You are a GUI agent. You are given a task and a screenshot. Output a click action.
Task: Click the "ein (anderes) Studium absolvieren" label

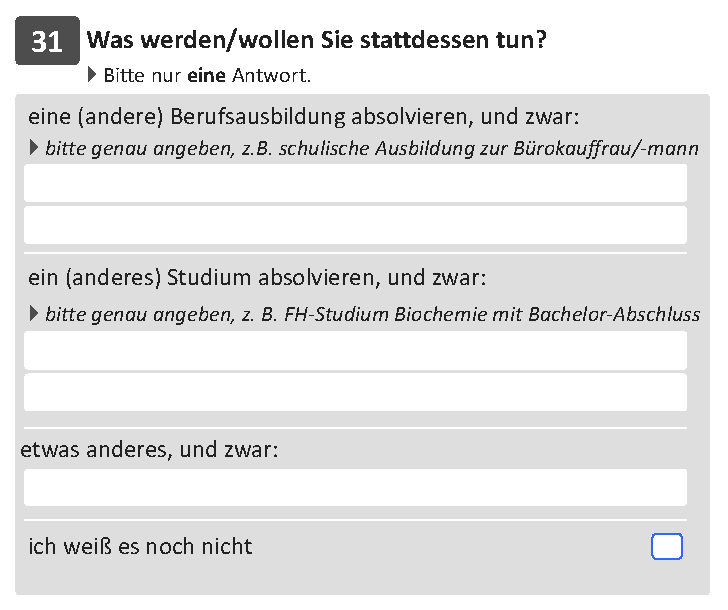(x=257, y=278)
